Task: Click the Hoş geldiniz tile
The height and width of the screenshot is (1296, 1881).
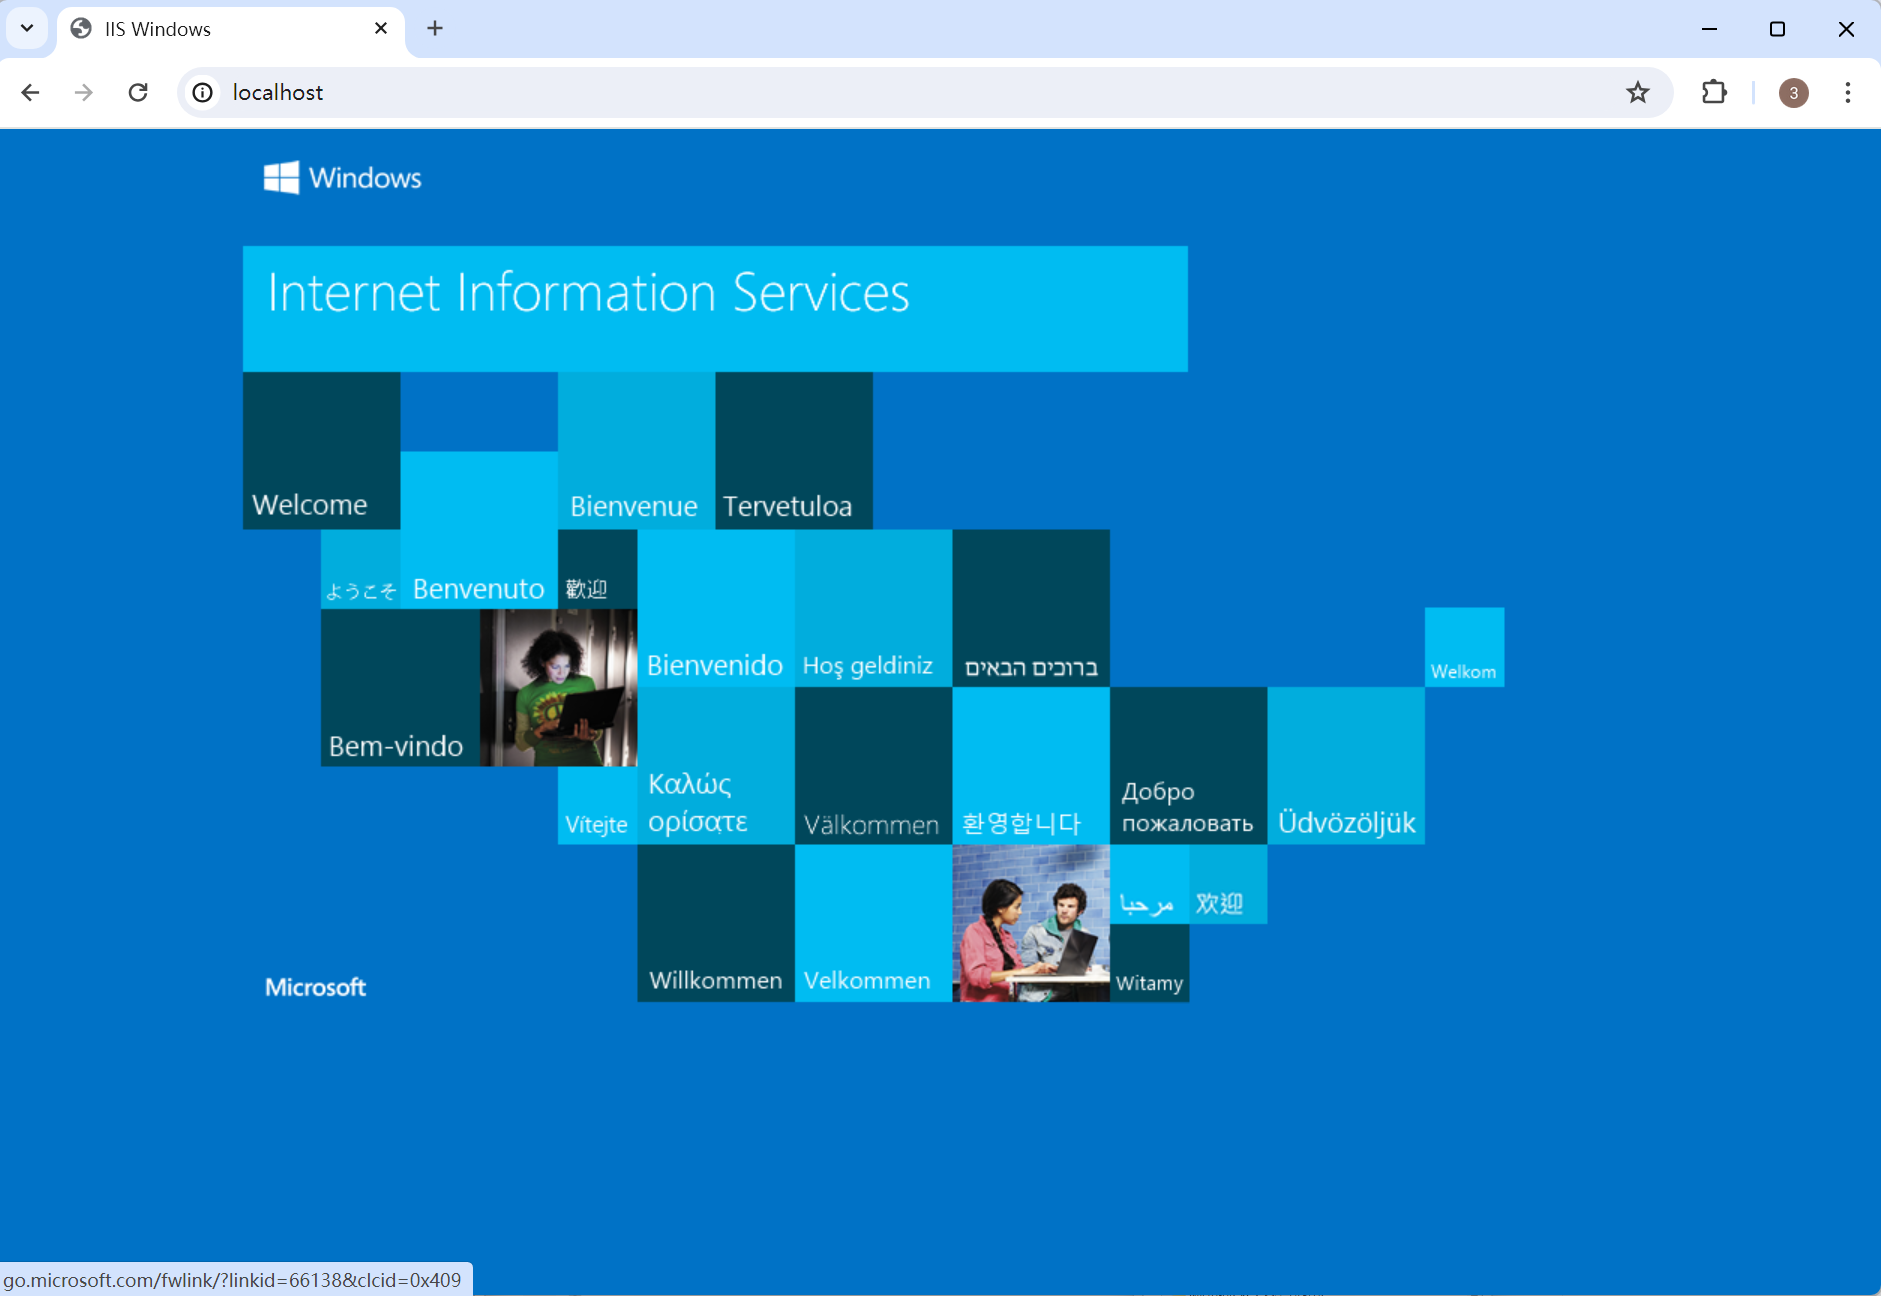Action: click(x=873, y=608)
